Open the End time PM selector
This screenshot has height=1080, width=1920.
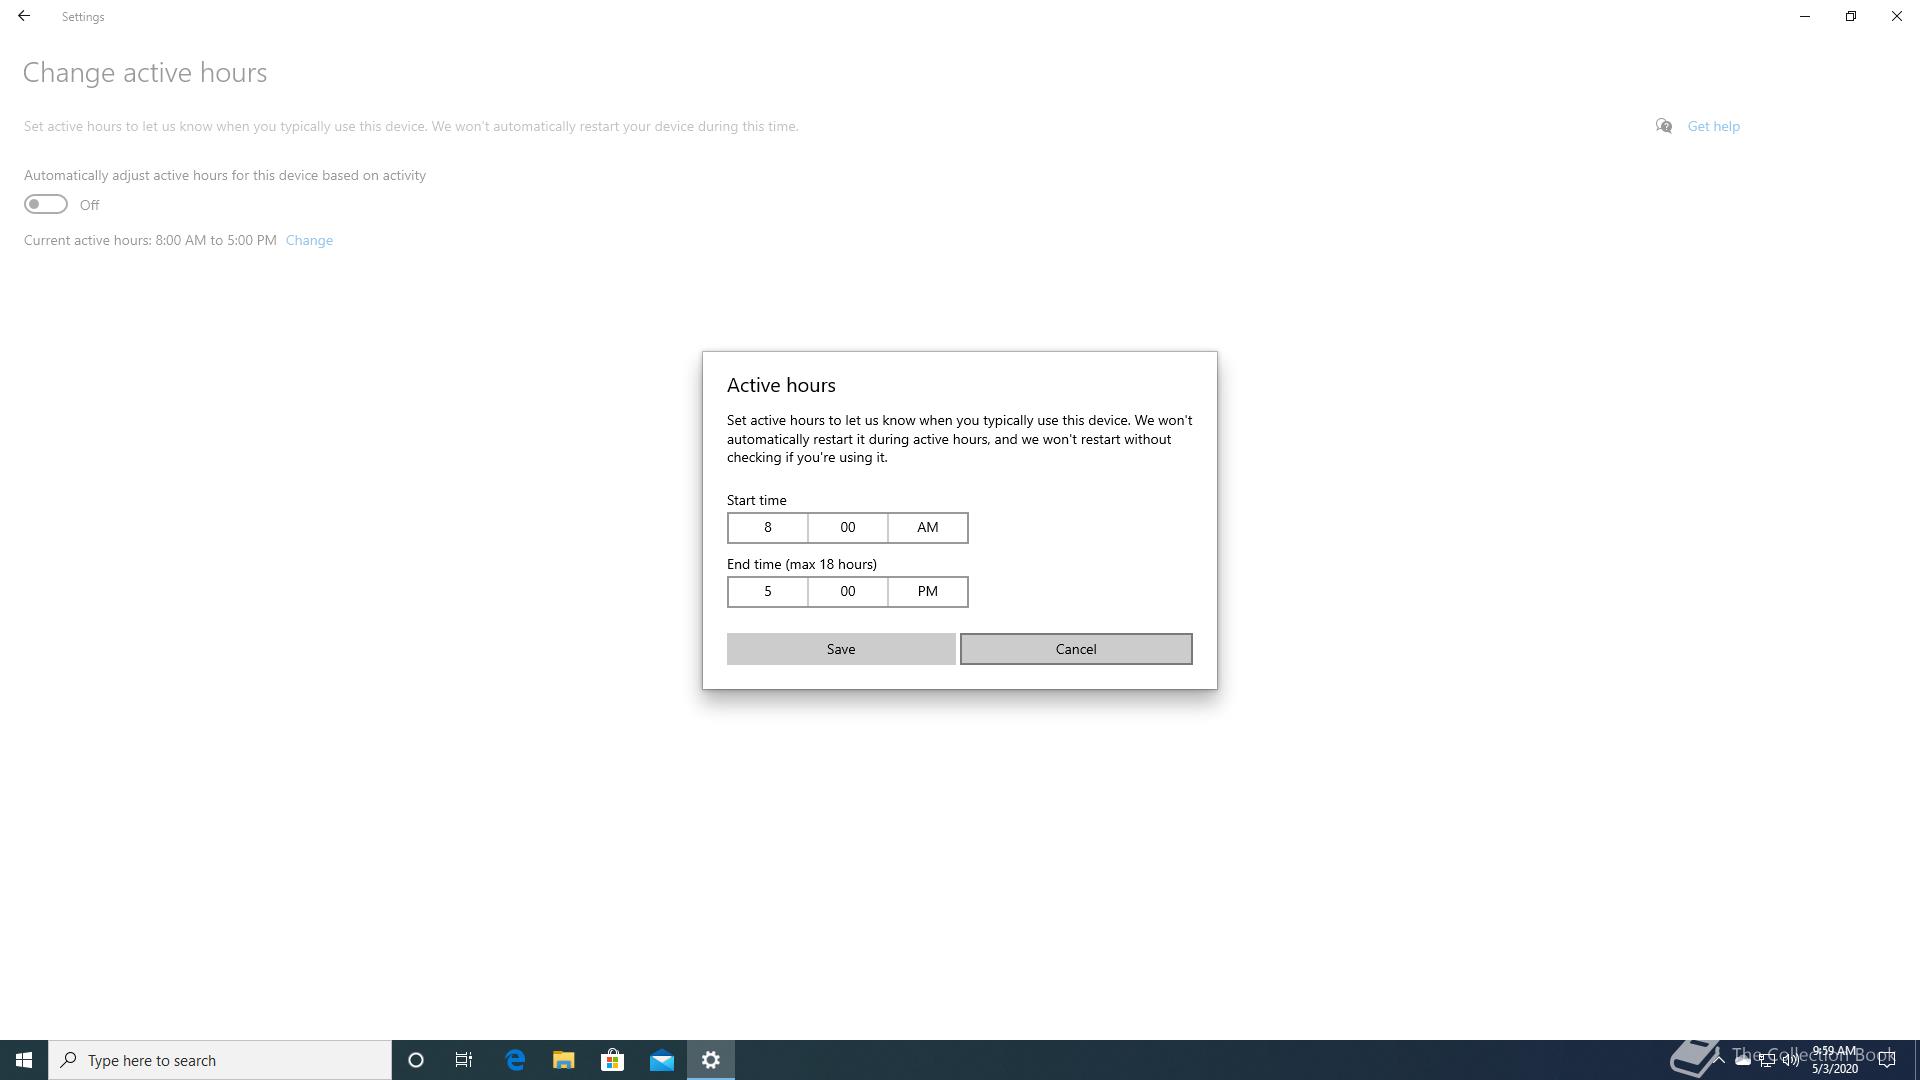[x=928, y=592]
